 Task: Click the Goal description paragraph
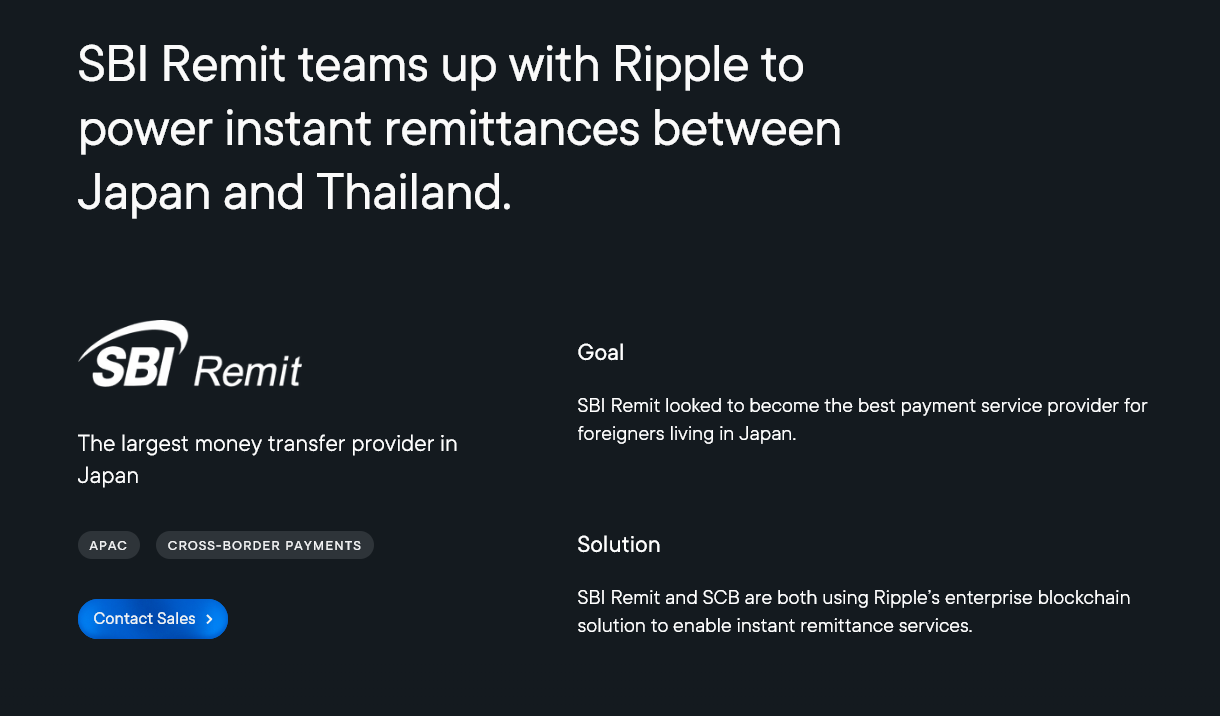coord(862,419)
